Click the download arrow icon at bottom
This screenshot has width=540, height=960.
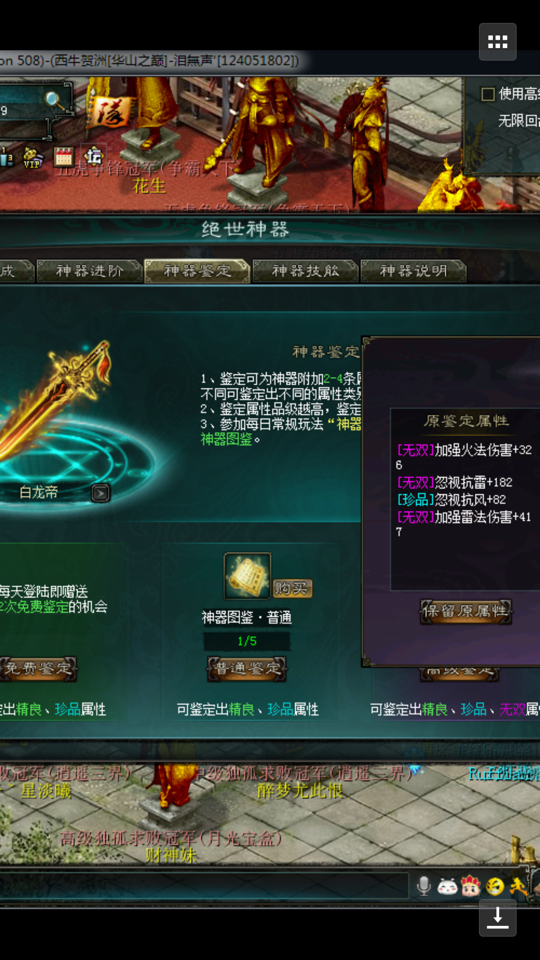498,917
